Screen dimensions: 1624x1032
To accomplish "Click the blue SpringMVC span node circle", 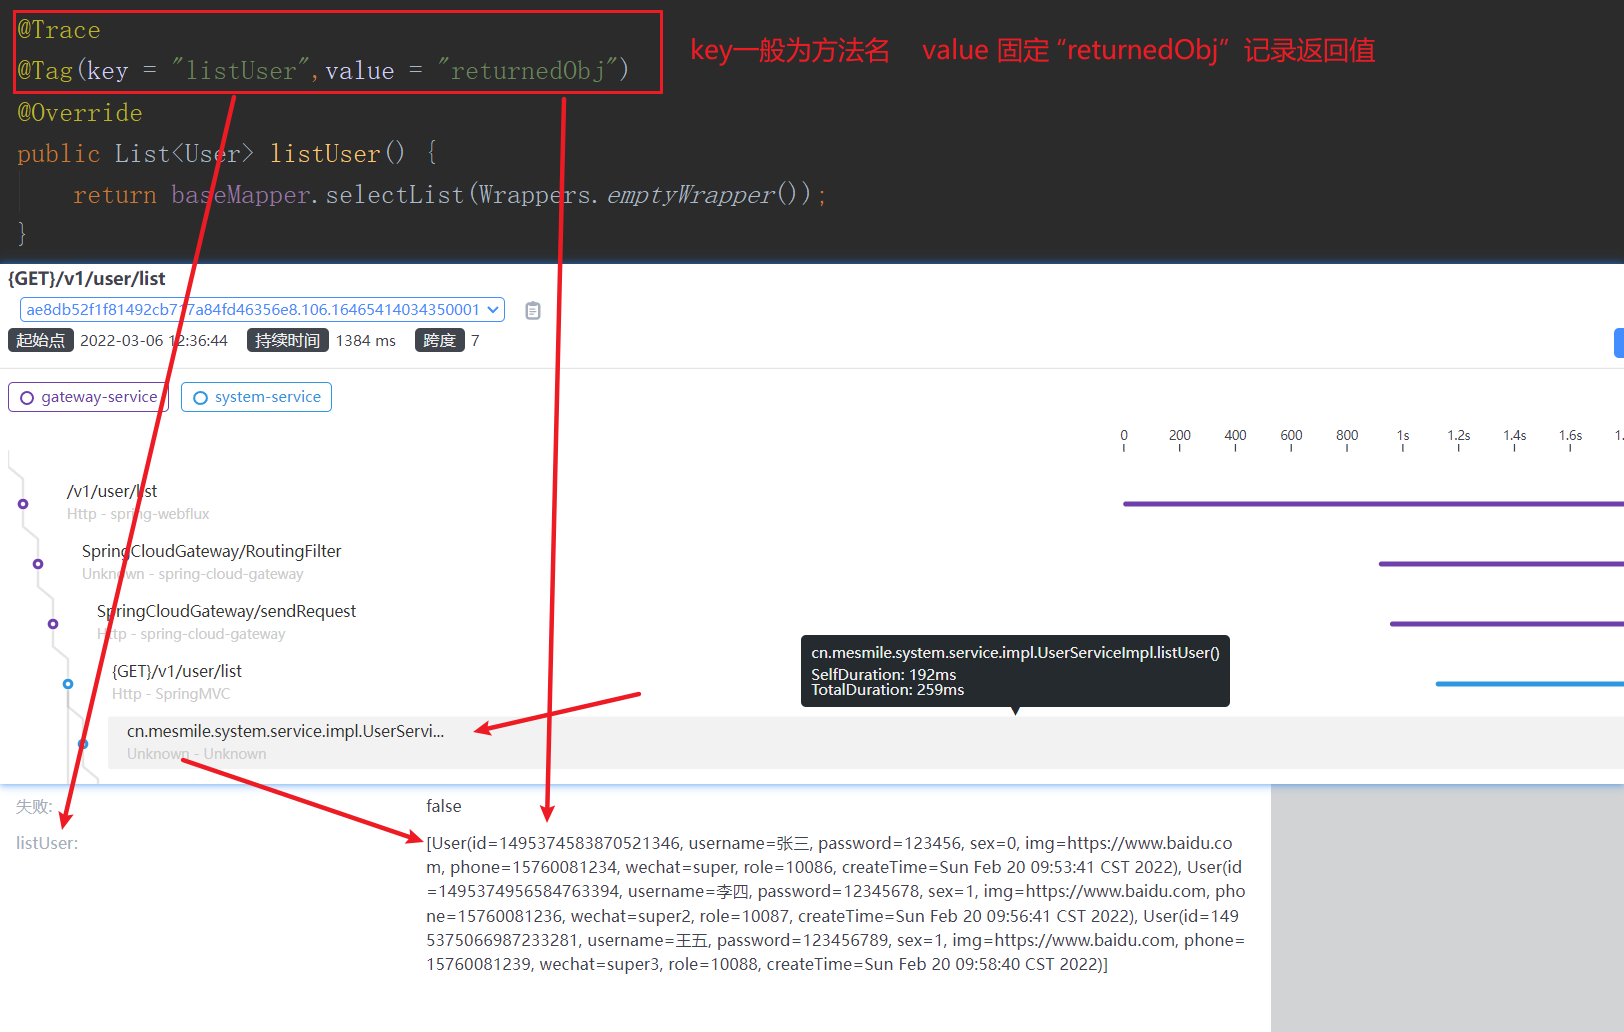I will click(68, 684).
